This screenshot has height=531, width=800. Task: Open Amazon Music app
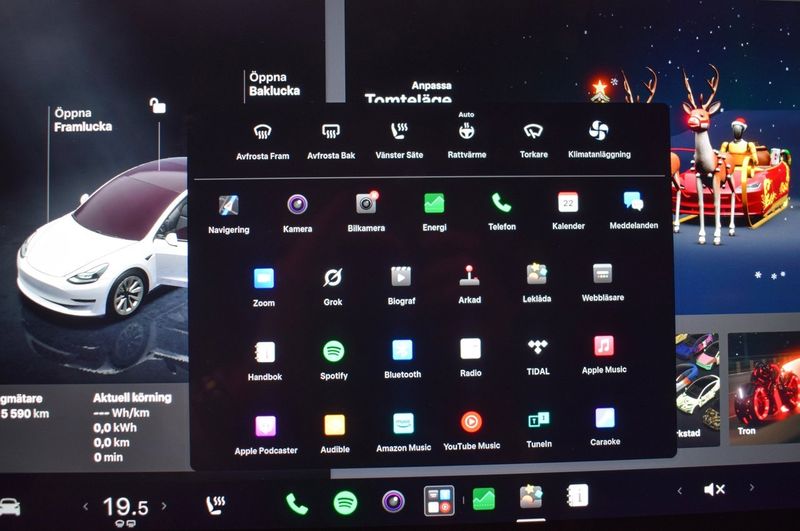[x=404, y=433]
